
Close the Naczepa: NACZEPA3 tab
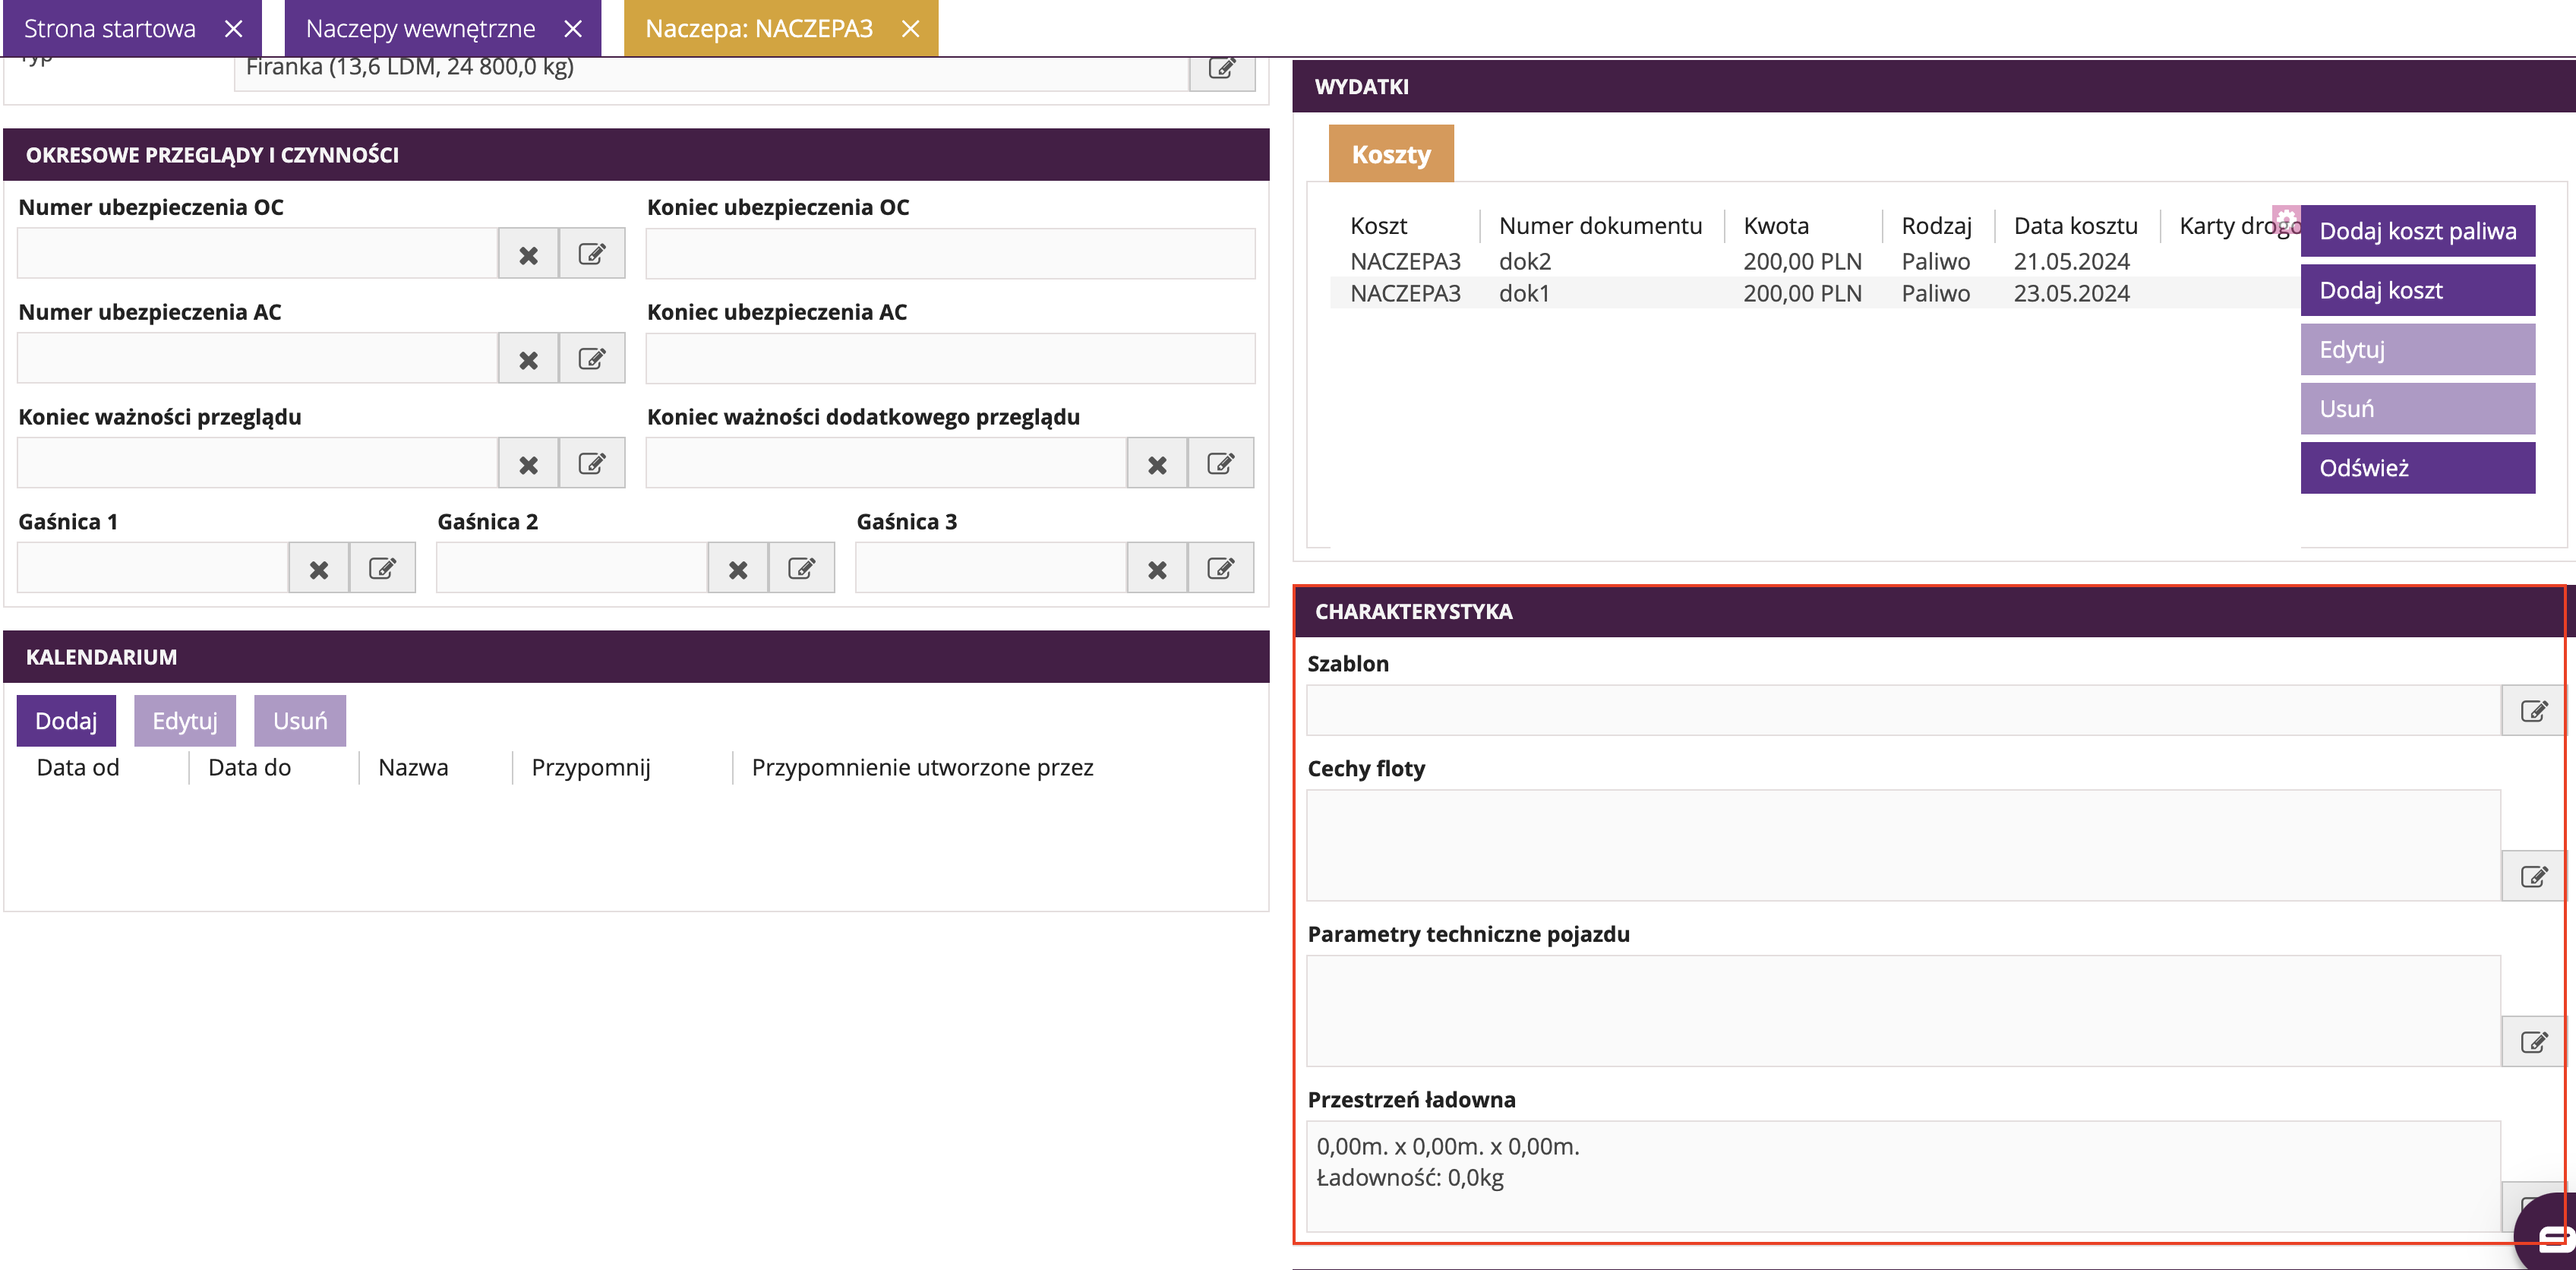[x=910, y=28]
